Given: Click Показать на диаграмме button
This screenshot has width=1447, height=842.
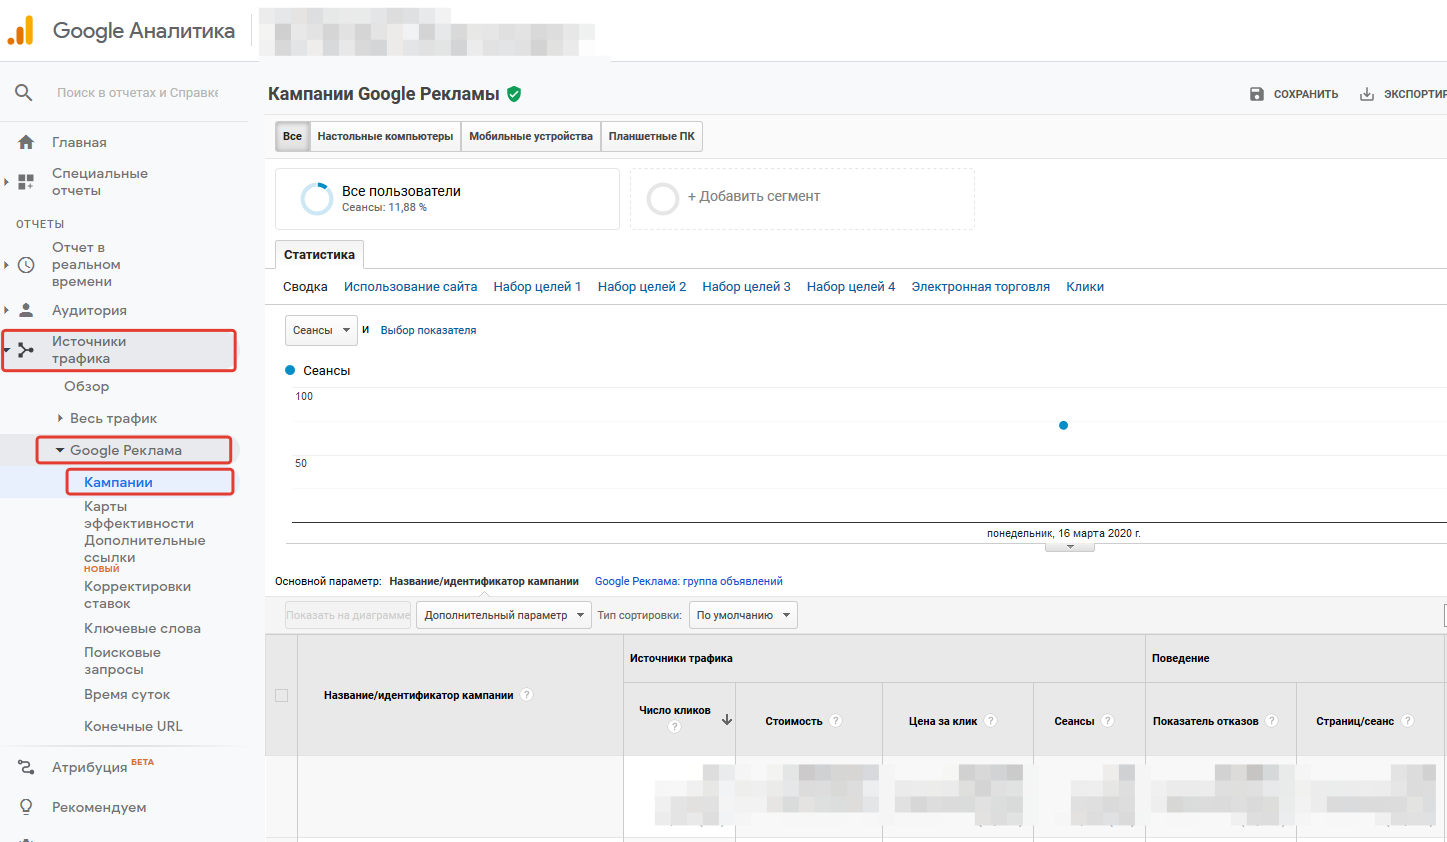Looking at the screenshot, I should click(x=348, y=615).
